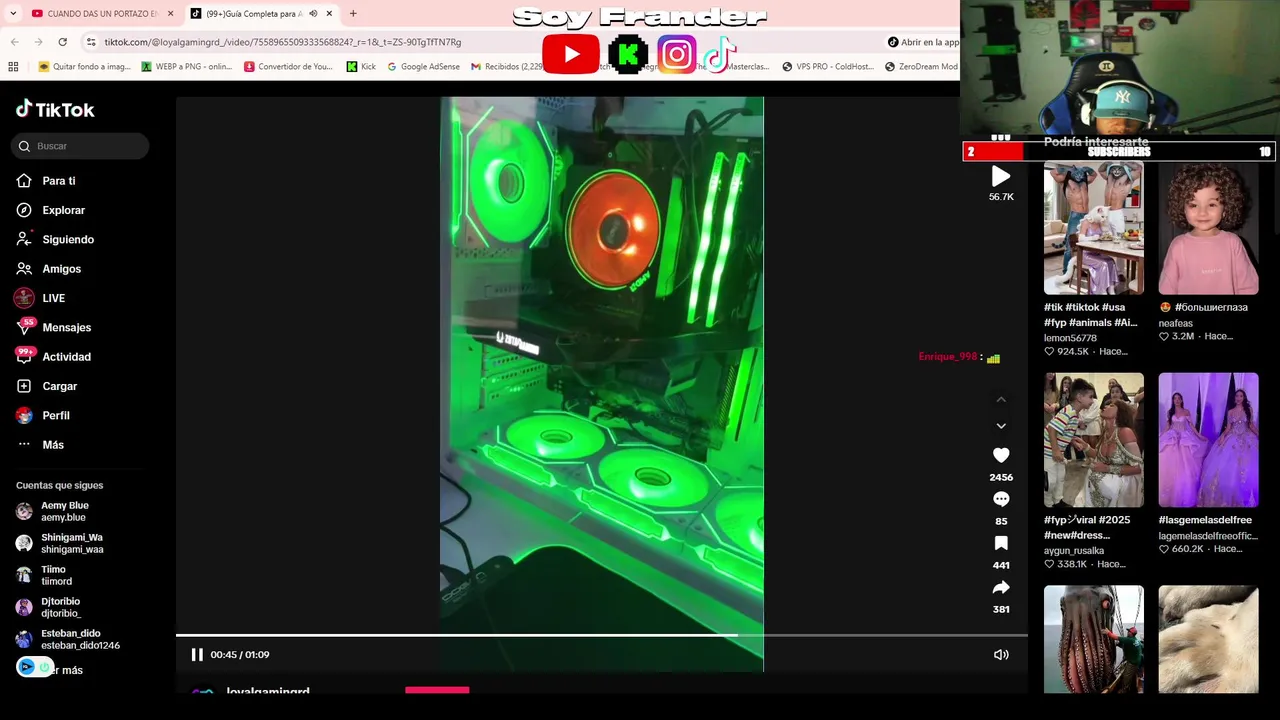Open the #lasgemelasdelfree video thumbnail

1208,440
